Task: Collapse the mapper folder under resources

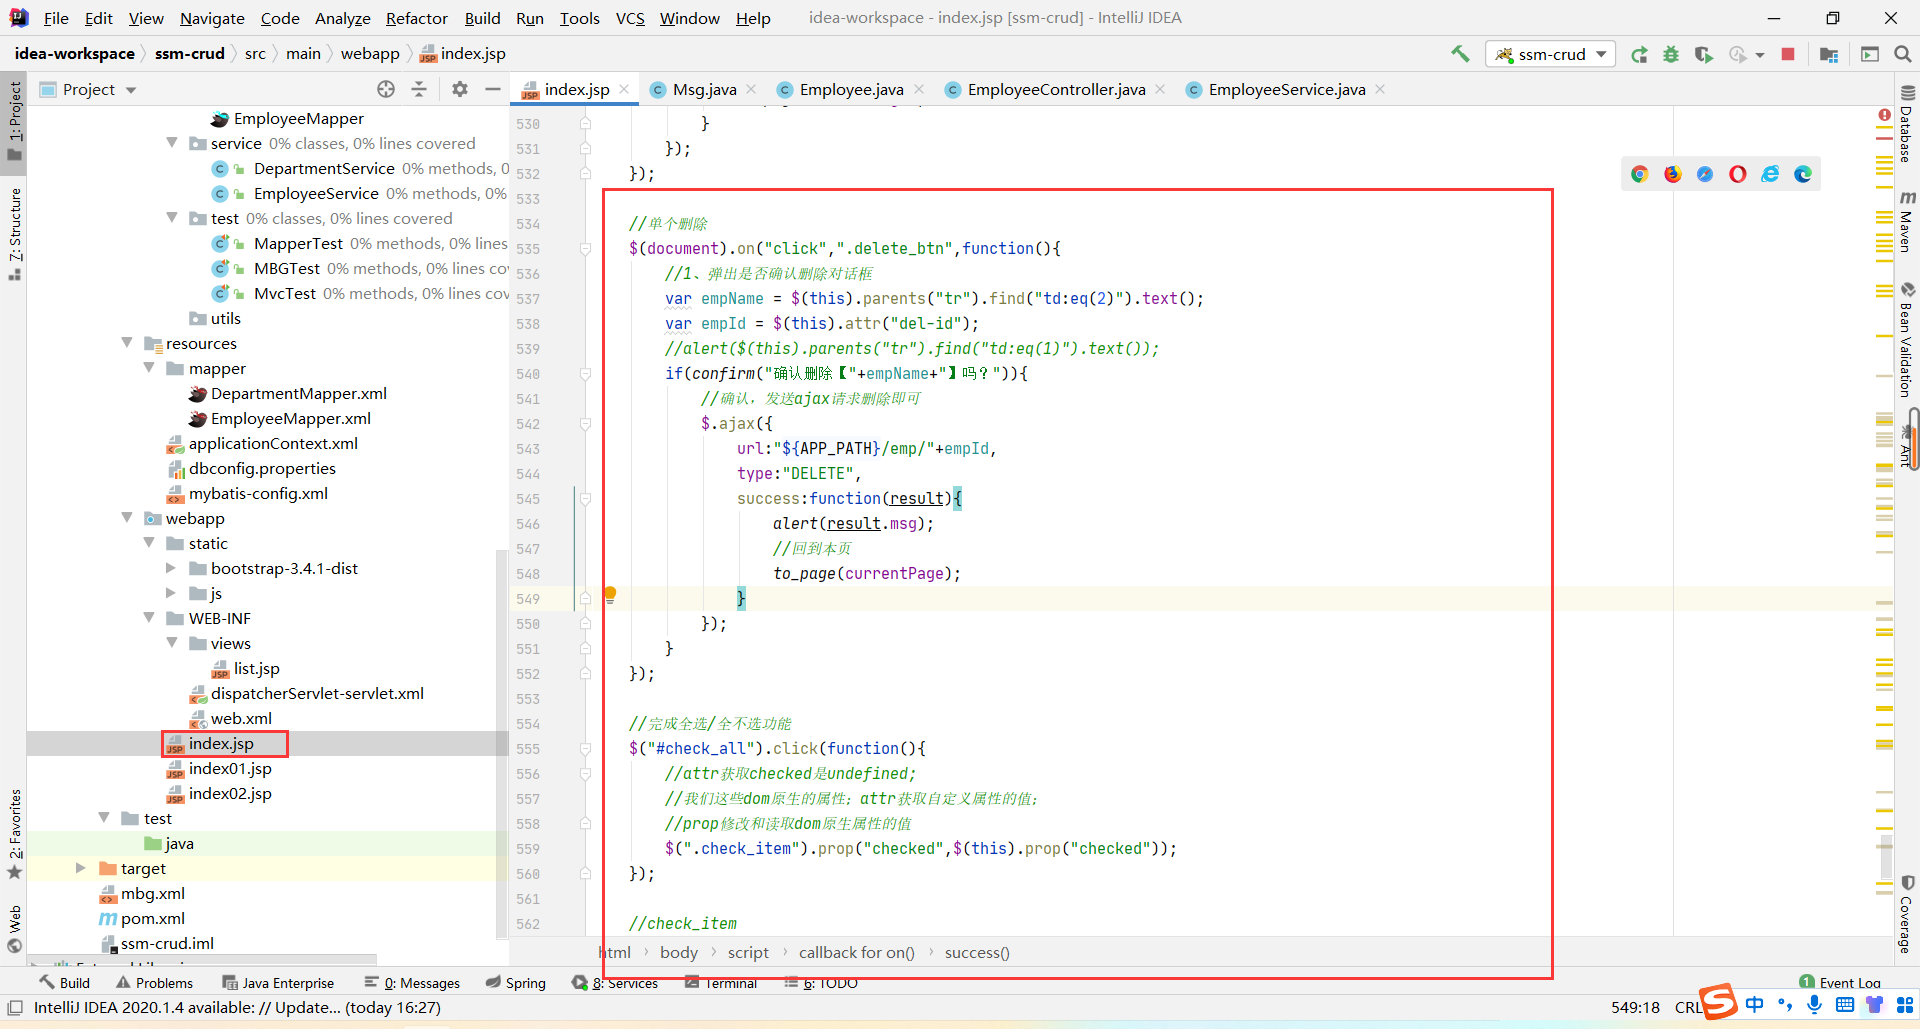Action: pos(149,368)
